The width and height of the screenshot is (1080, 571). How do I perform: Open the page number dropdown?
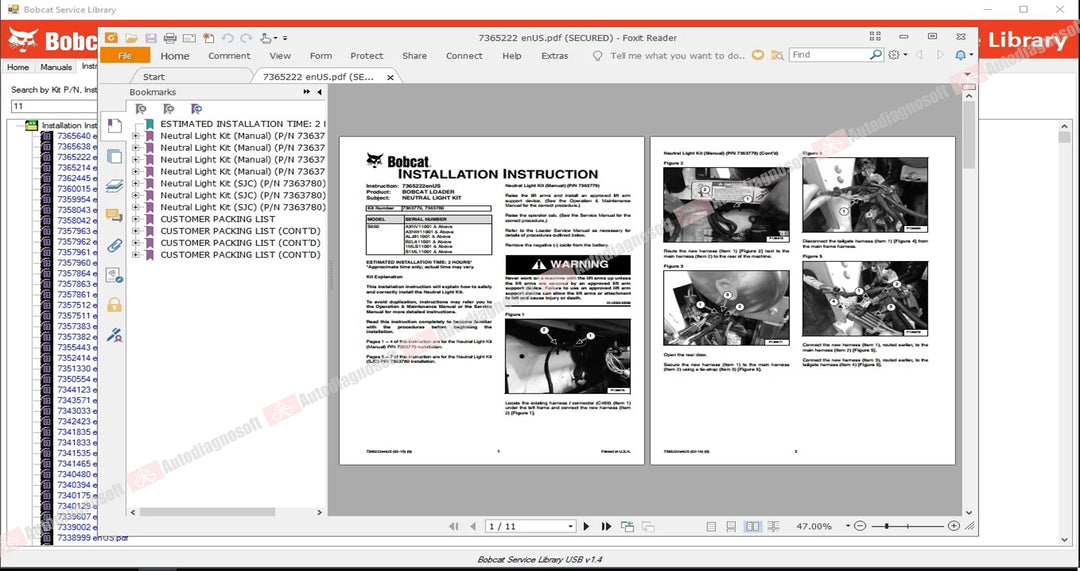[x=570, y=526]
